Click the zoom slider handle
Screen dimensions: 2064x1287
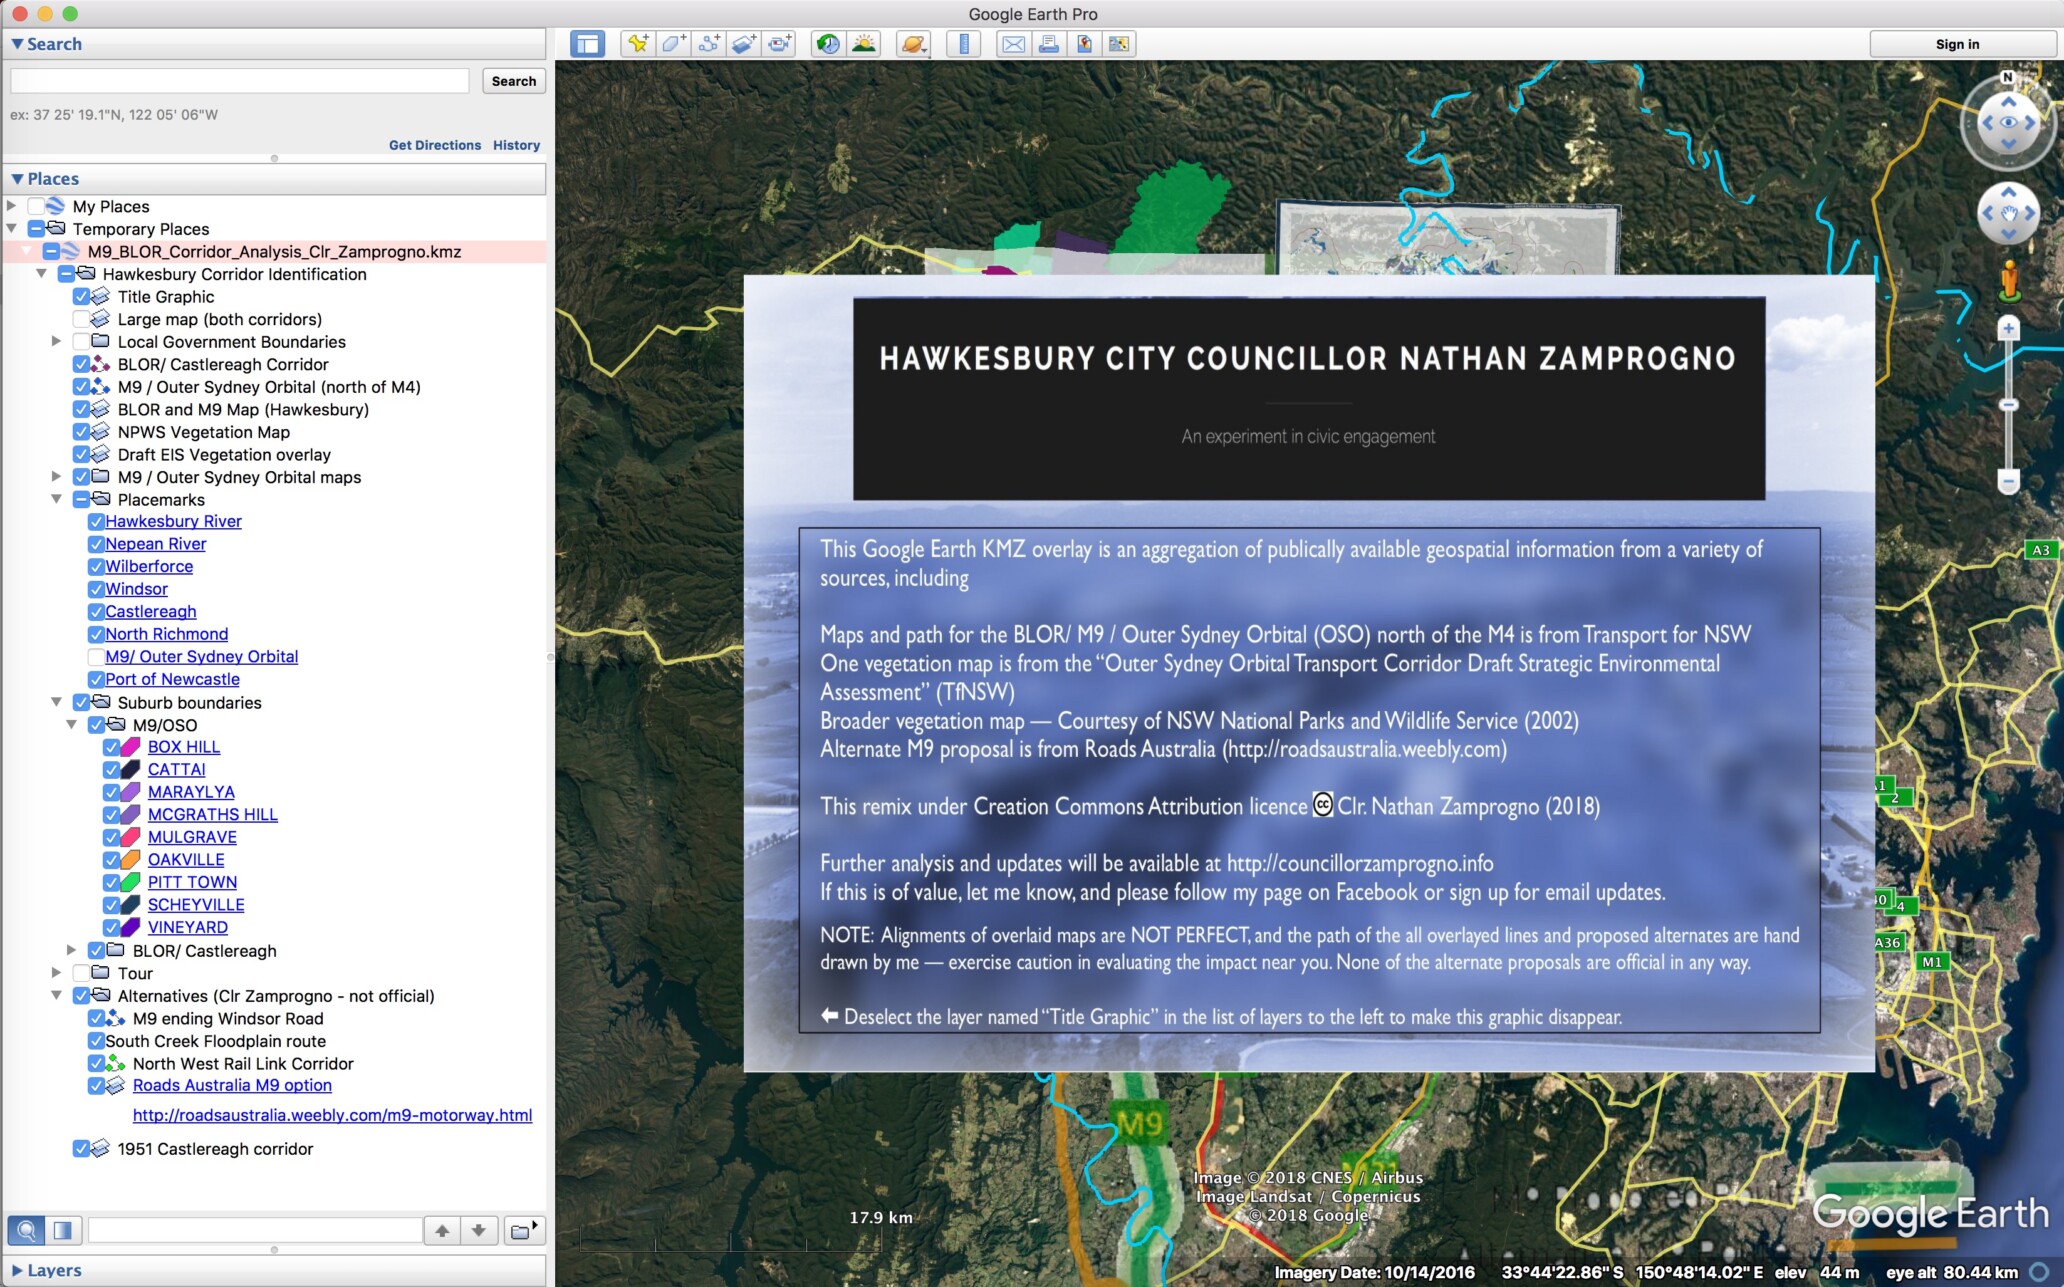(x=2008, y=405)
